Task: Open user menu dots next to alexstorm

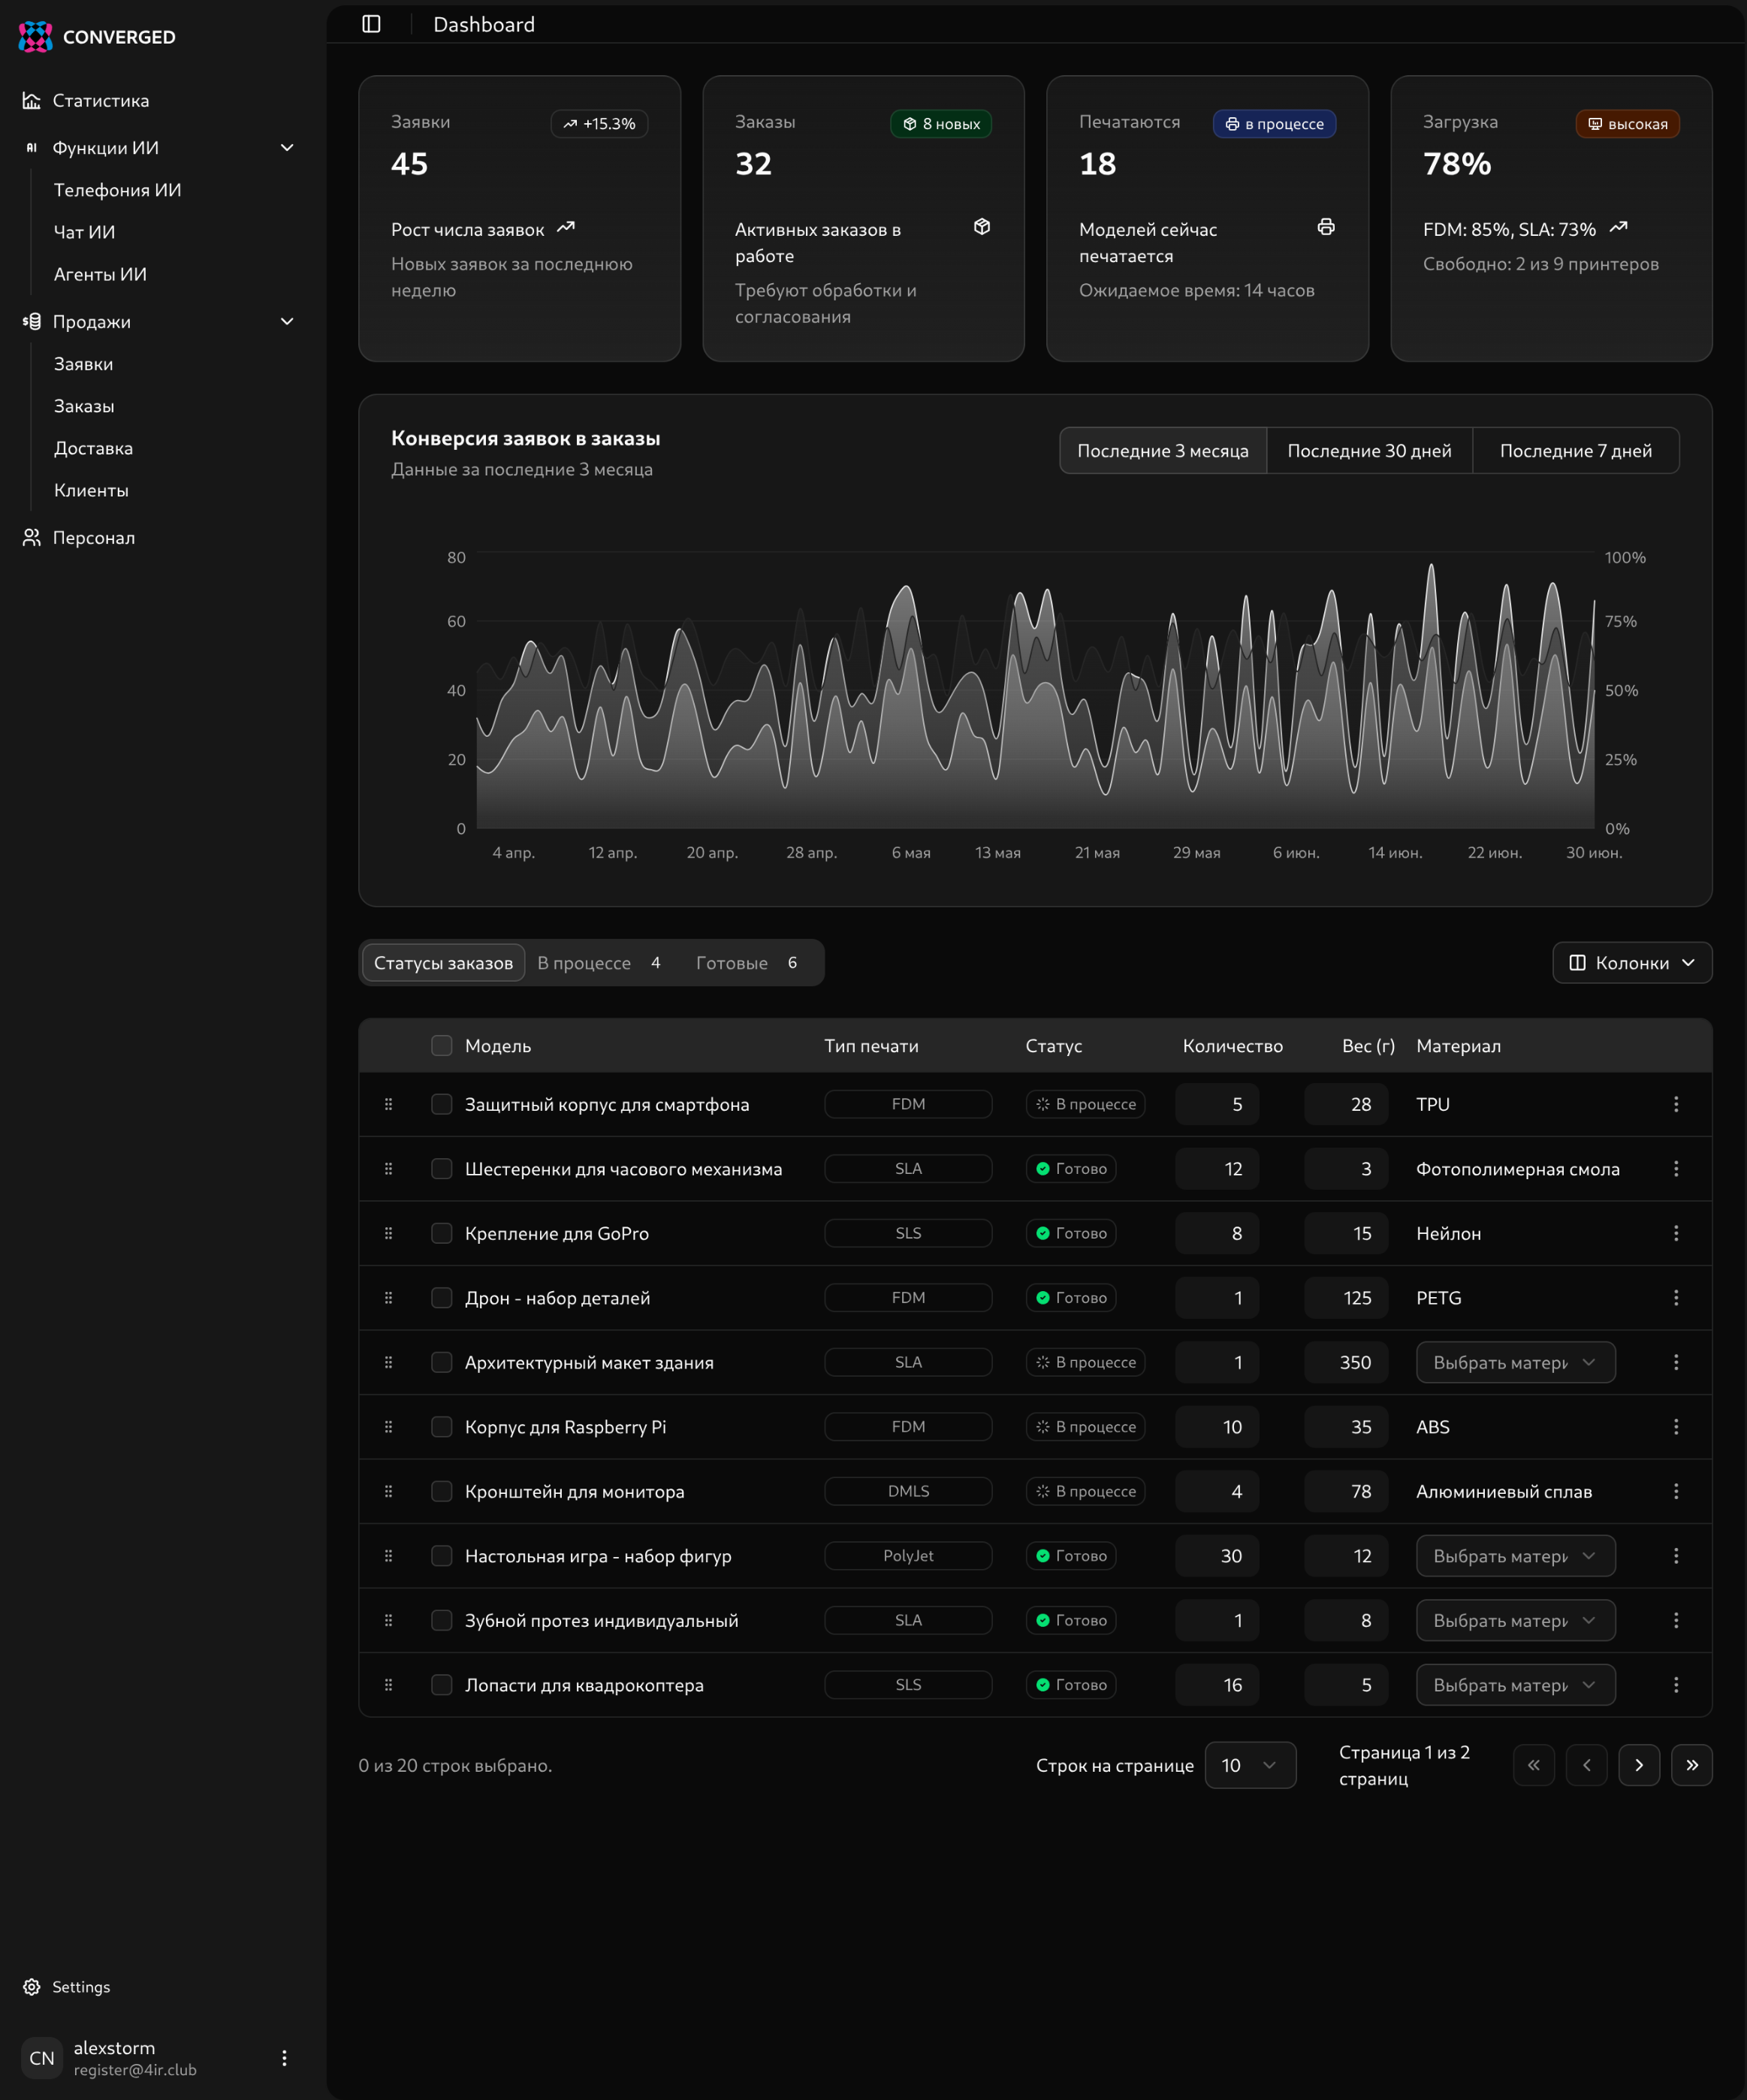Action: click(284, 2058)
